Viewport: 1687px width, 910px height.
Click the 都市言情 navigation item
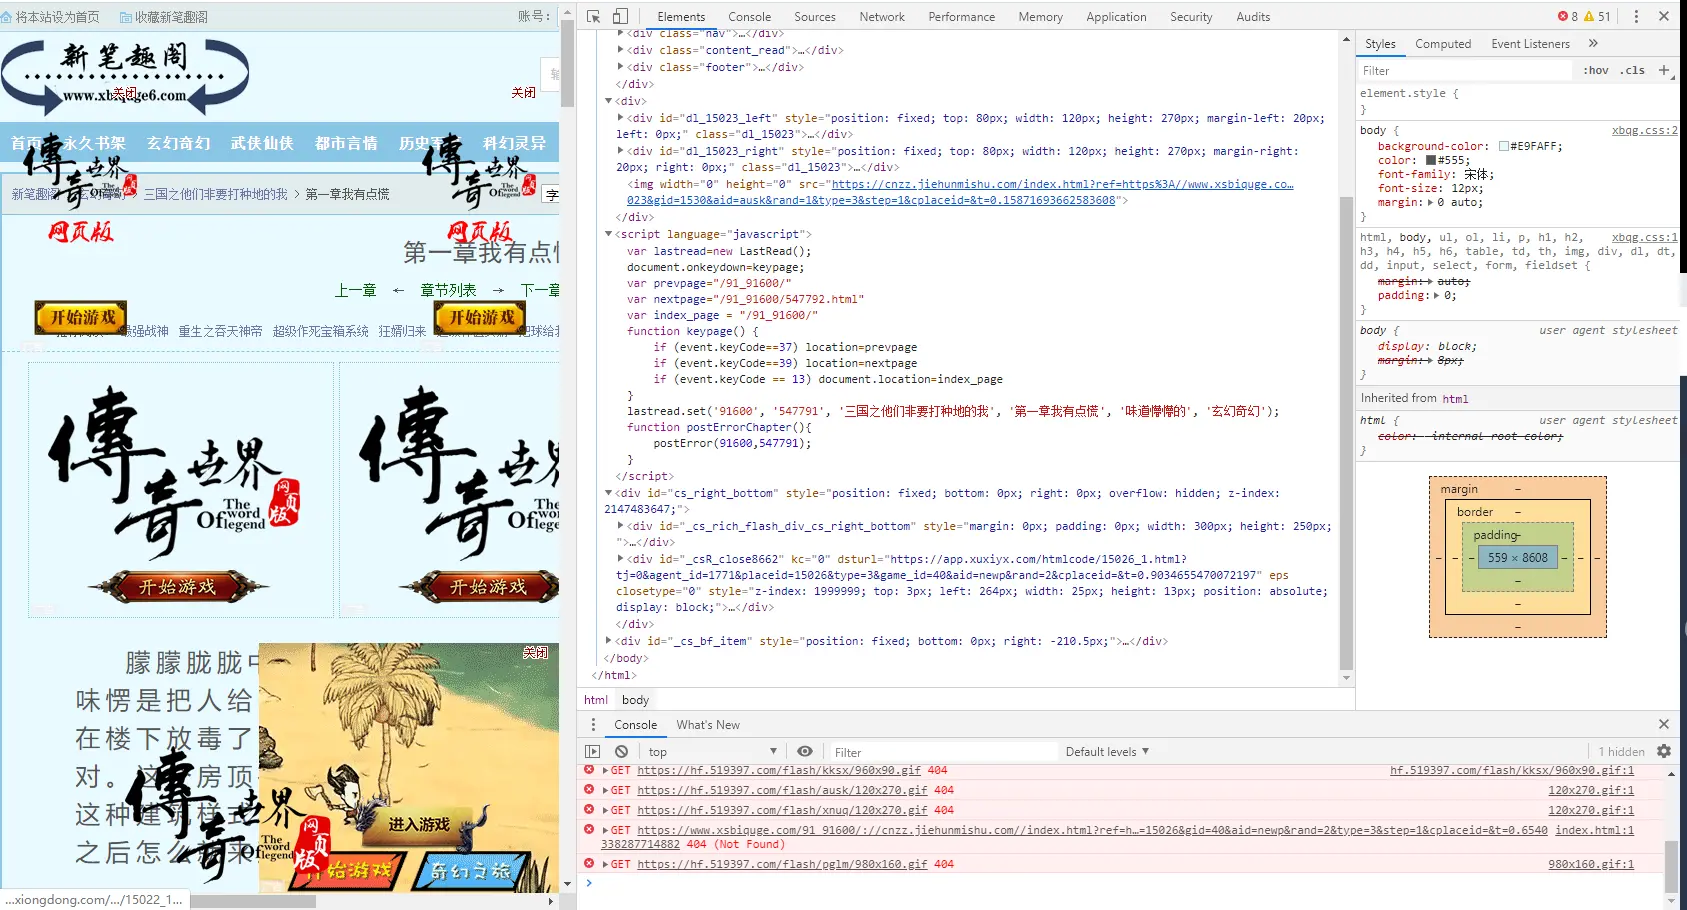pos(346,143)
